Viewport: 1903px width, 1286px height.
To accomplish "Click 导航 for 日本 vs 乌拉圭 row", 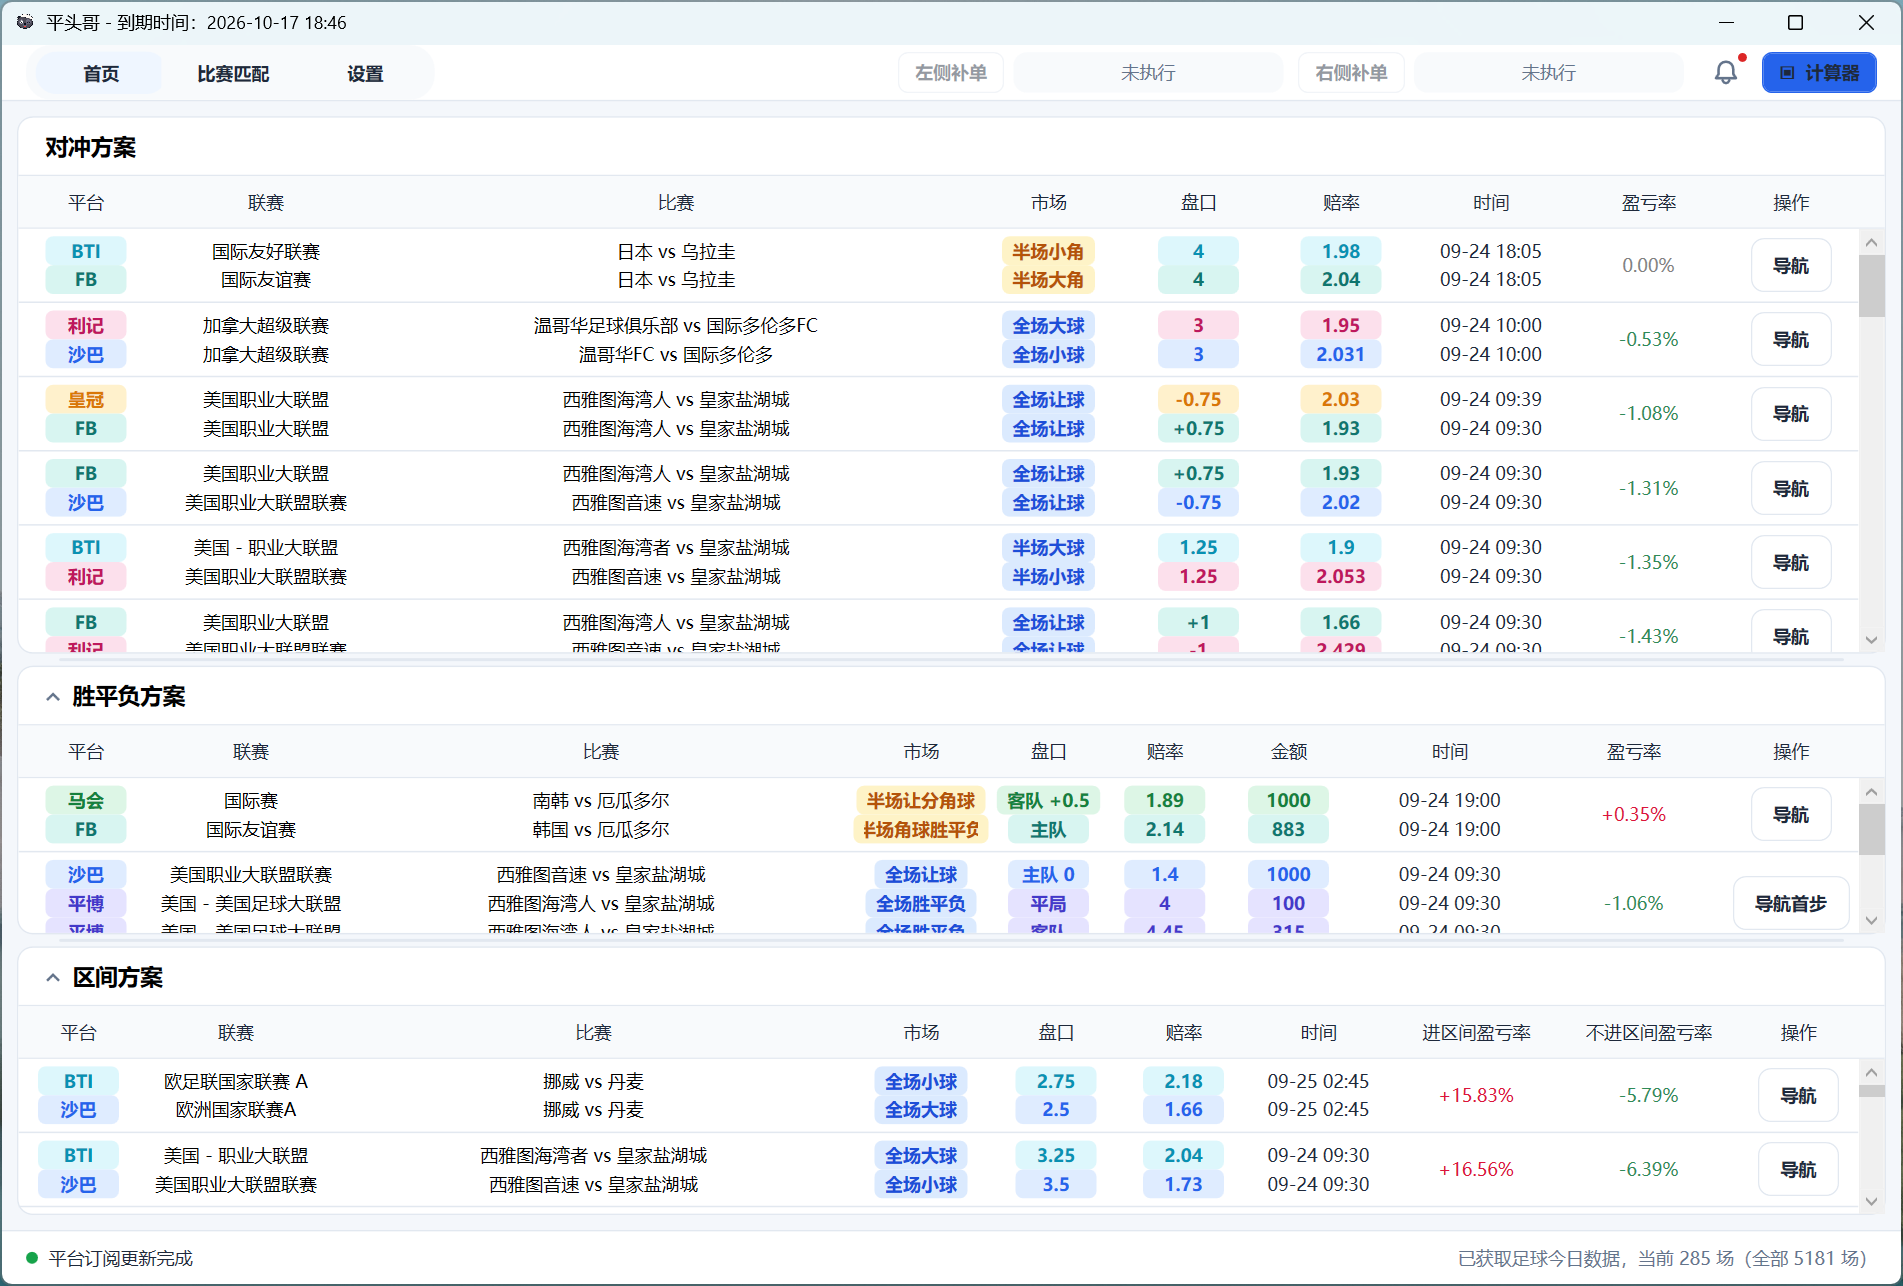I will 1791,266.
